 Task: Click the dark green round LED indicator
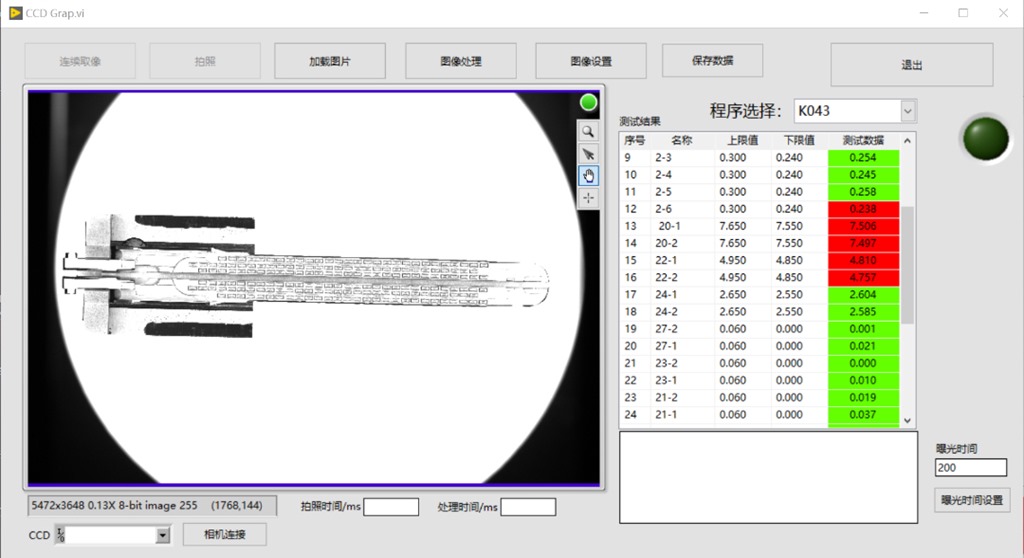point(986,138)
